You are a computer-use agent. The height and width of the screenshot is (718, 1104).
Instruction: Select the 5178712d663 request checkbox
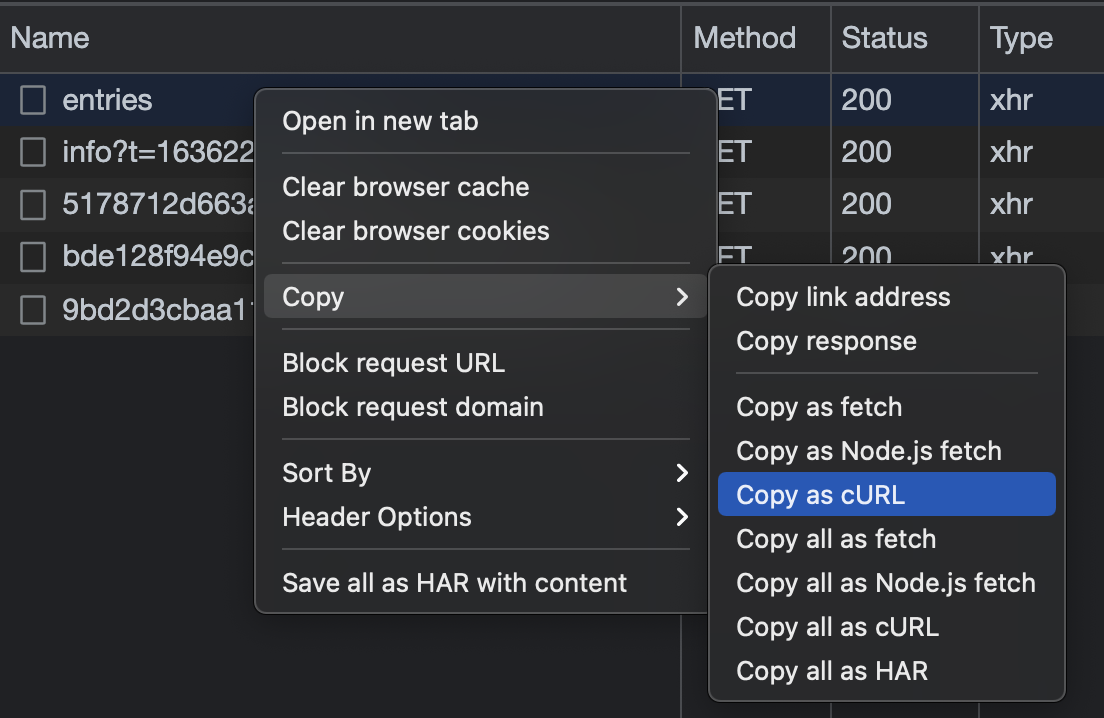pyautogui.click(x=34, y=204)
